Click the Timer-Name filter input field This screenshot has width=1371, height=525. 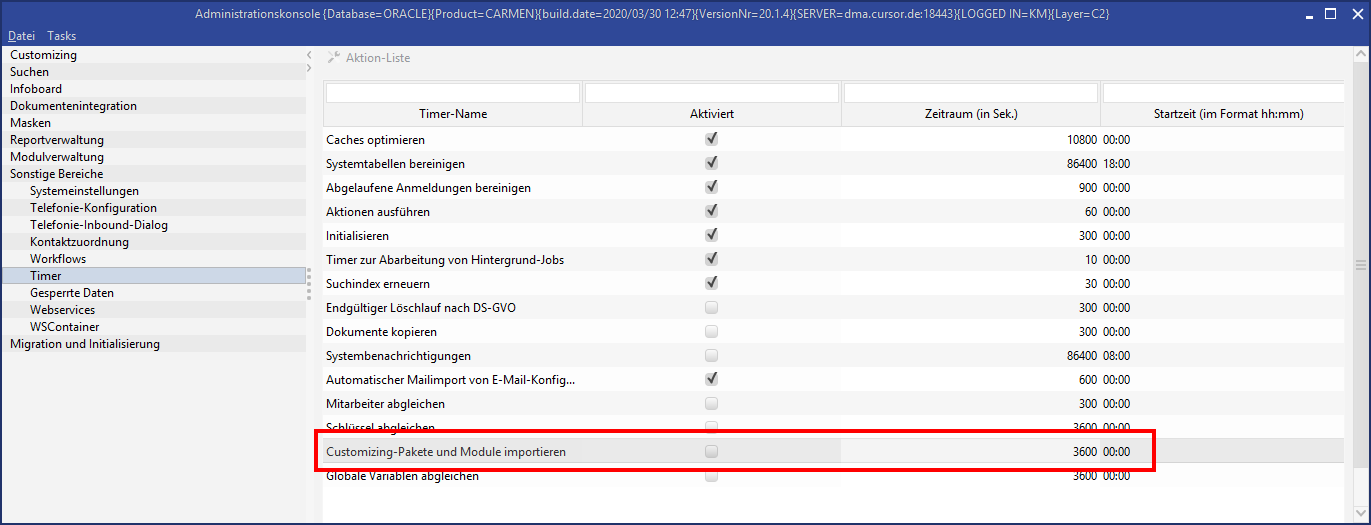453,93
